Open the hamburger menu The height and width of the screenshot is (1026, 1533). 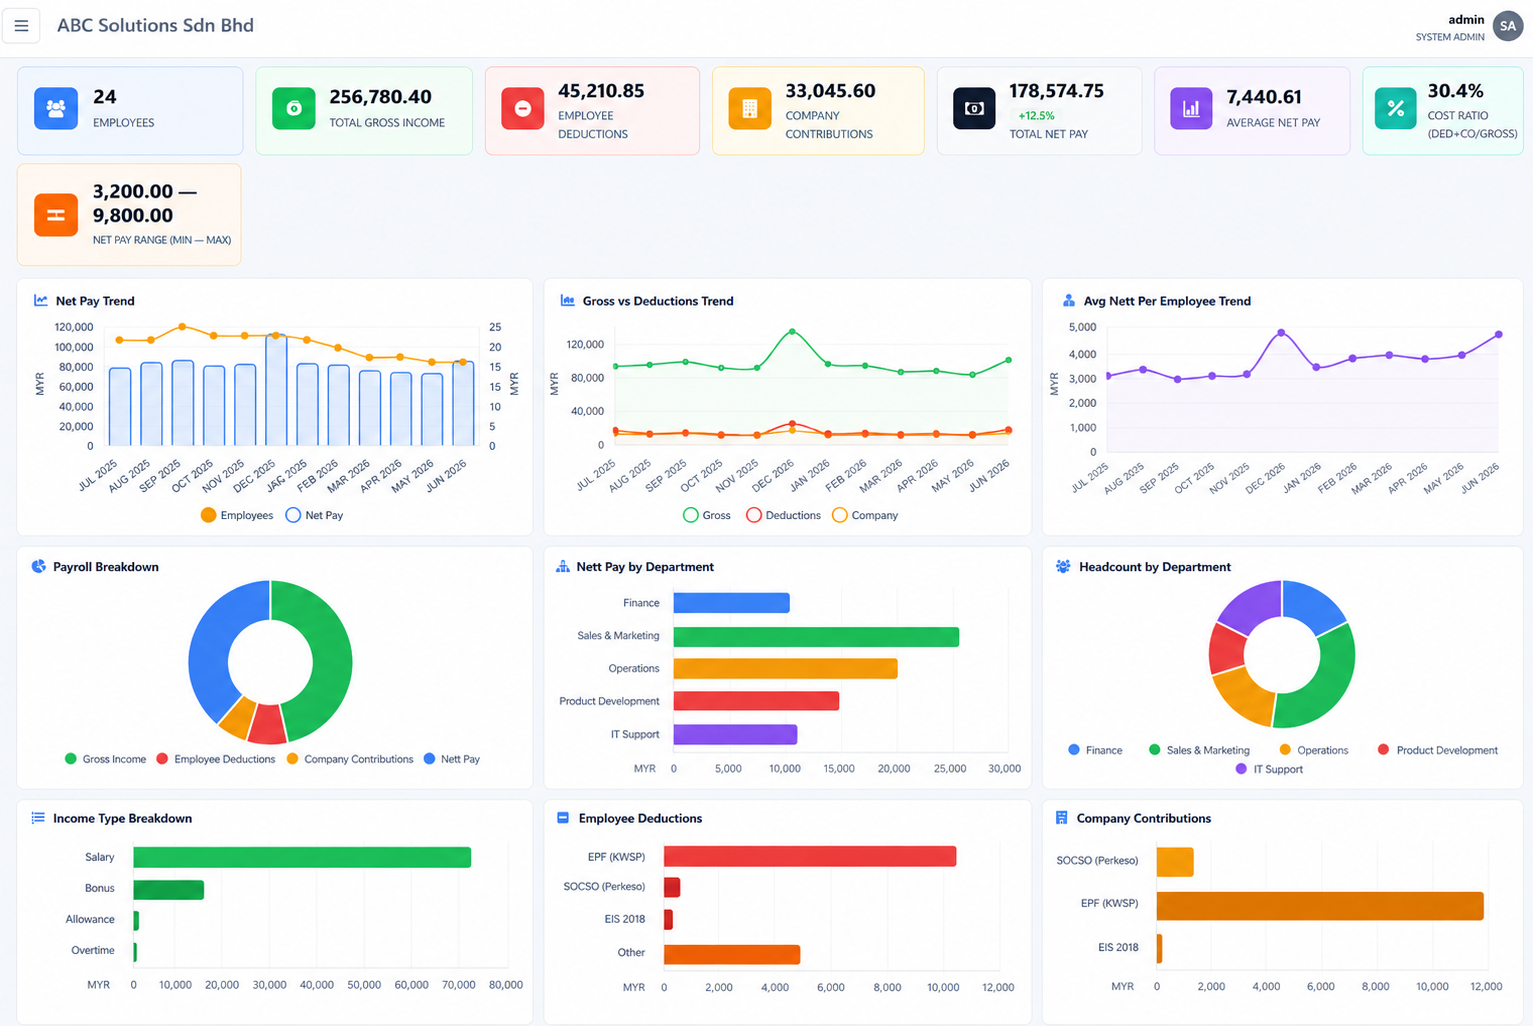pos(21,26)
